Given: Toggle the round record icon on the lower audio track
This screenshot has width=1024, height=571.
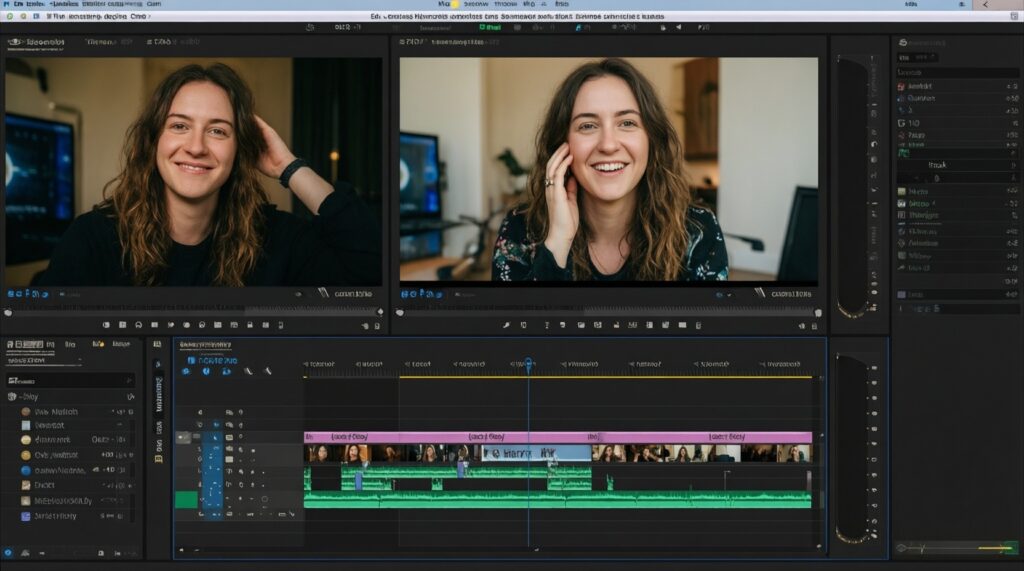Looking at the screenshot, I should [x=264, y=498].
